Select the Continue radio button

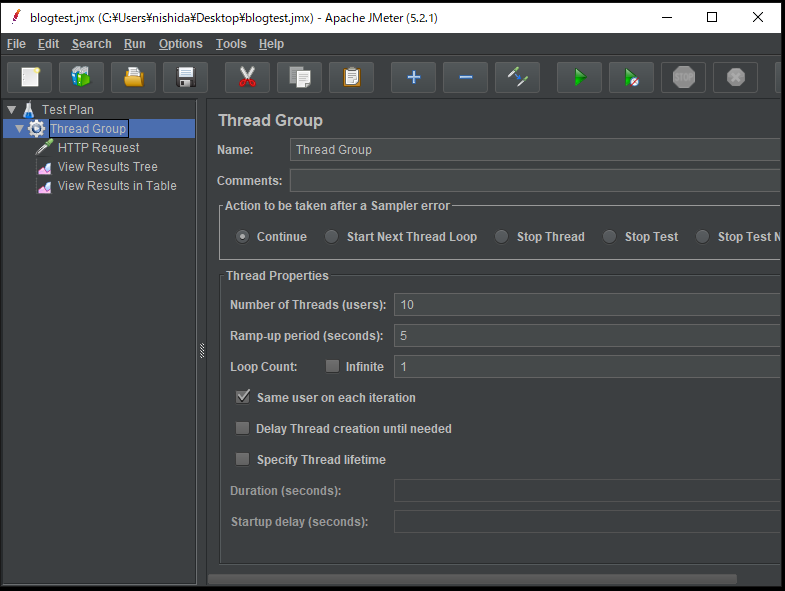coord(242,236)
